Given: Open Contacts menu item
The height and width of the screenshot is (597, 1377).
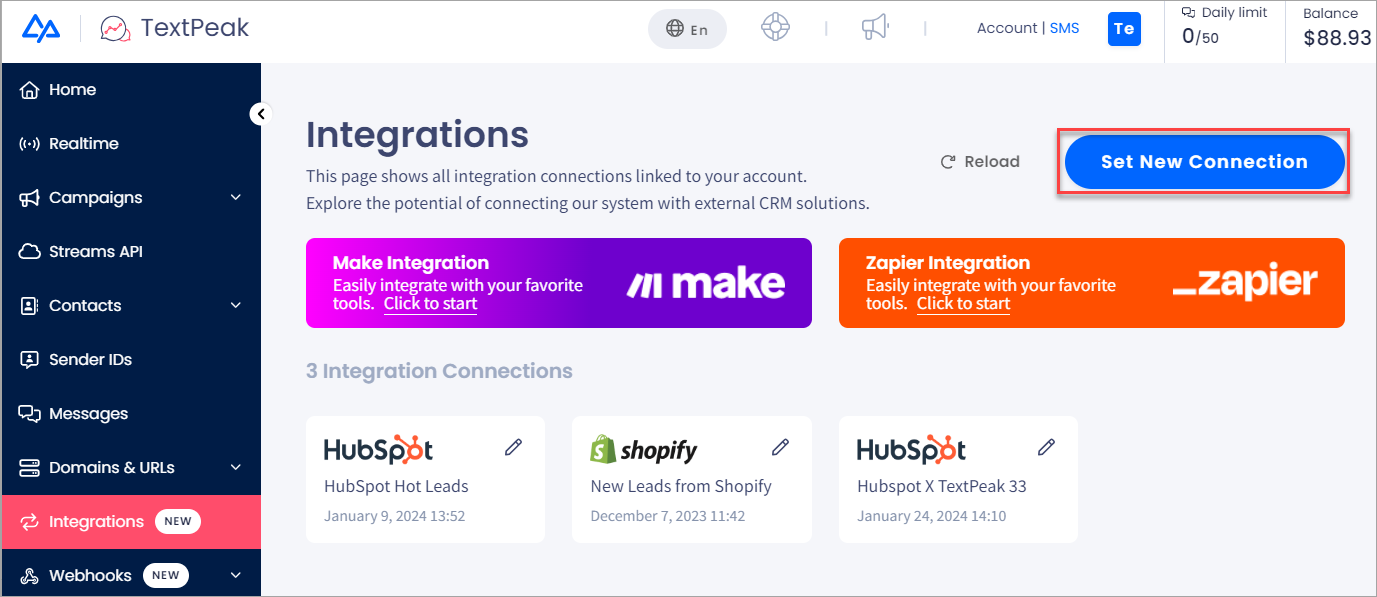Looking at the screenshot, I should click(x=131, y=306).
